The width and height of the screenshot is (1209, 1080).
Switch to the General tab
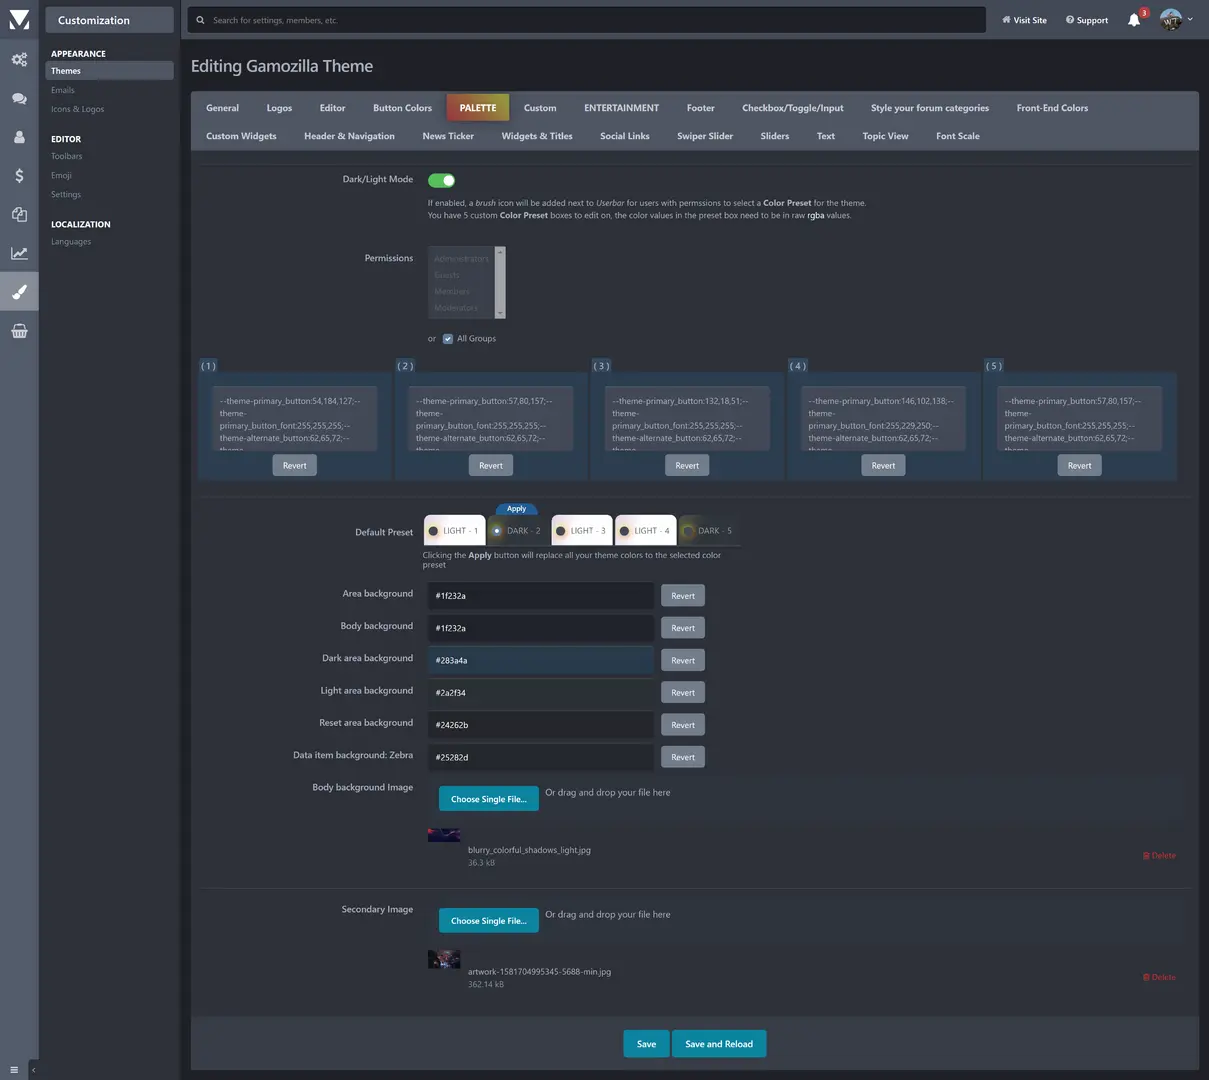click(x=222, y=108)
